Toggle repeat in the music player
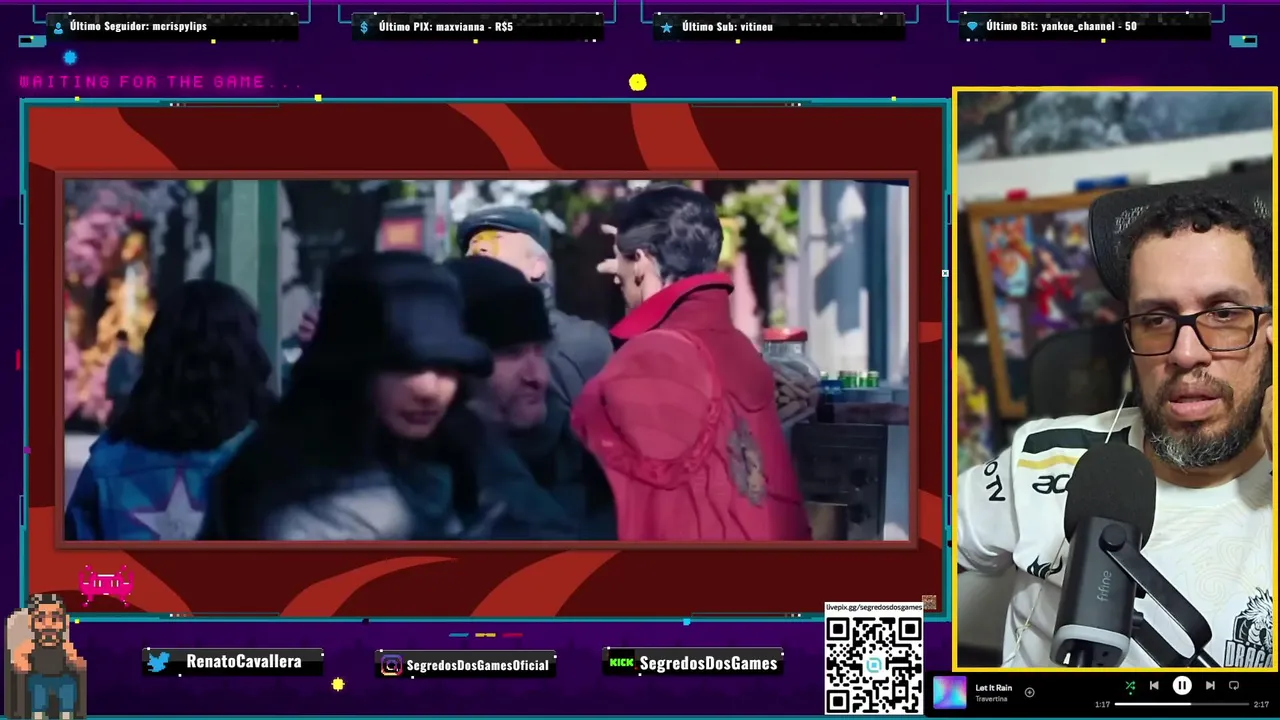 point(1234,686)
